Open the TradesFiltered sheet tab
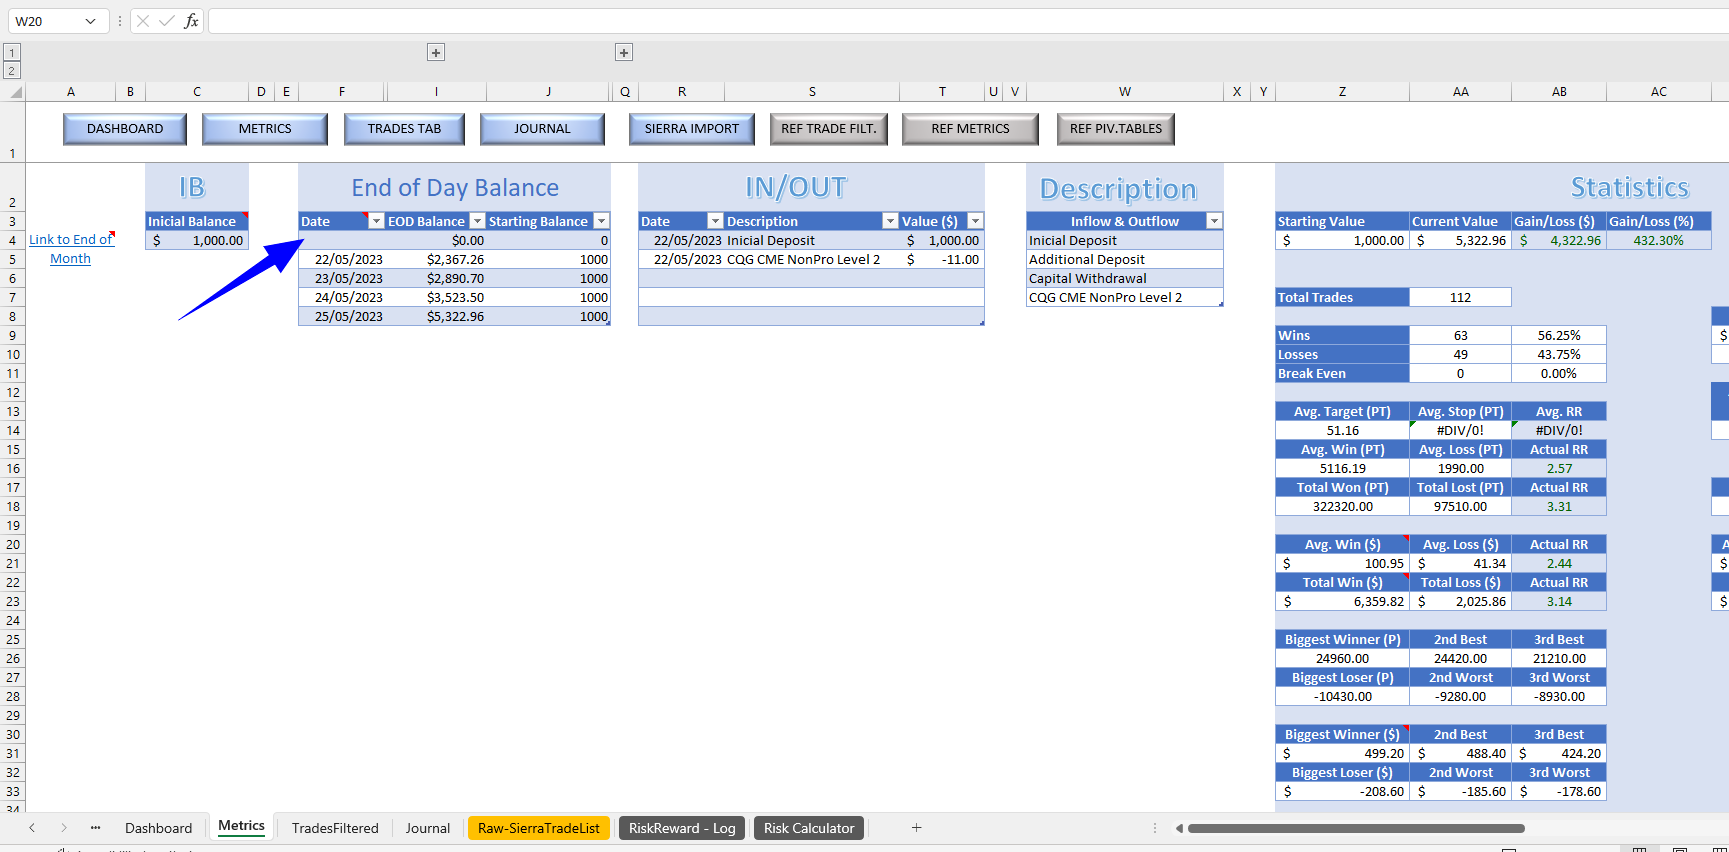The width and height of the screenshot is (1729, 852). [x=335, y=828]
